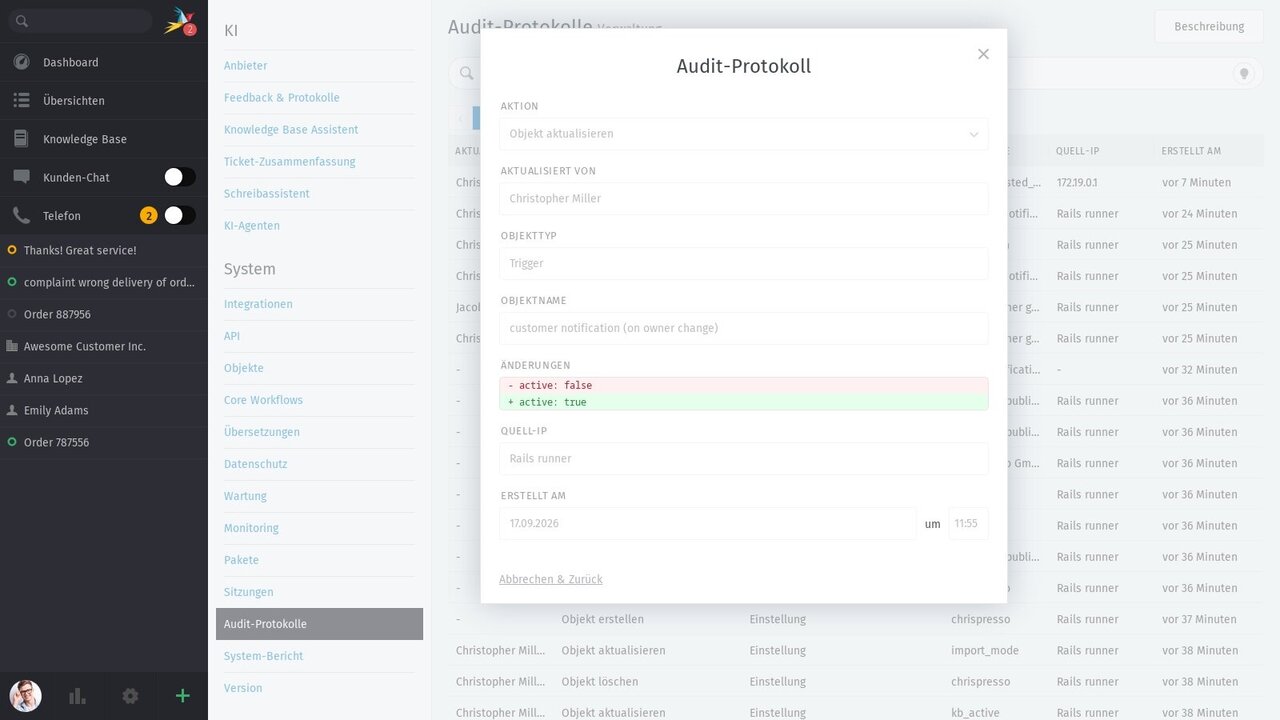Click the Übersichten list icon
The image size is (1280, 720).
pos(21,100)
